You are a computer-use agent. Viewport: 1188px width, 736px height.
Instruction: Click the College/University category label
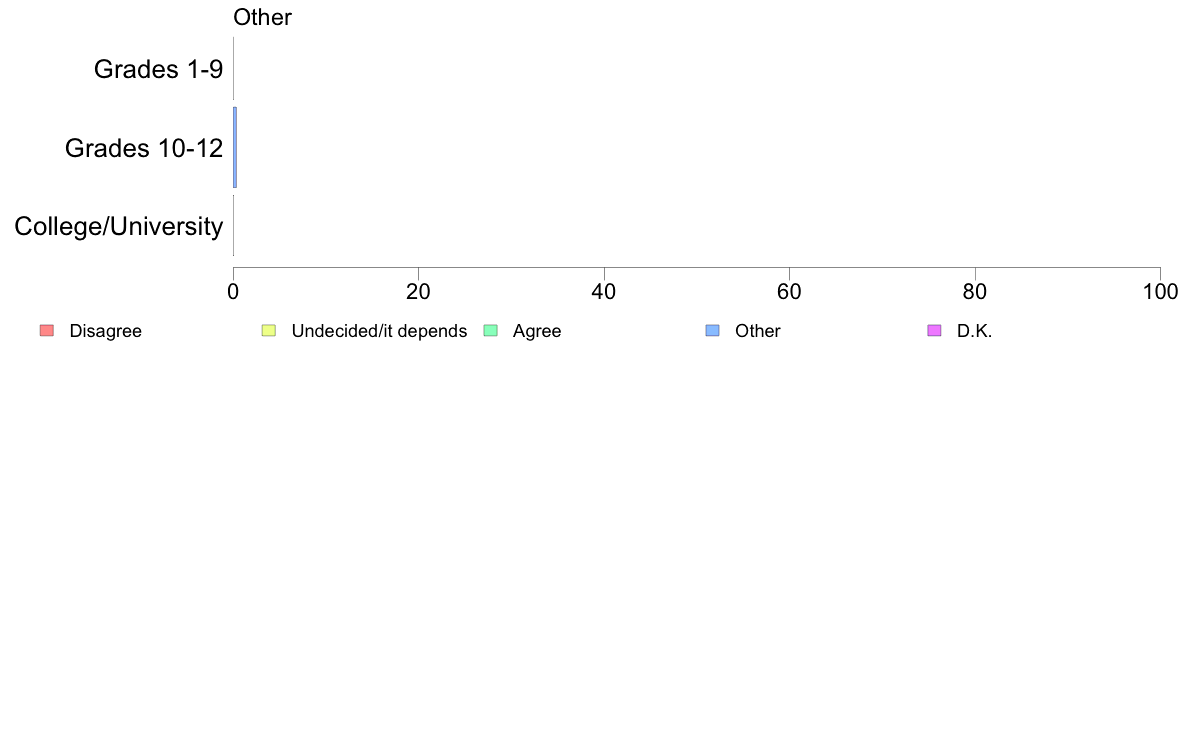(119, 226)
